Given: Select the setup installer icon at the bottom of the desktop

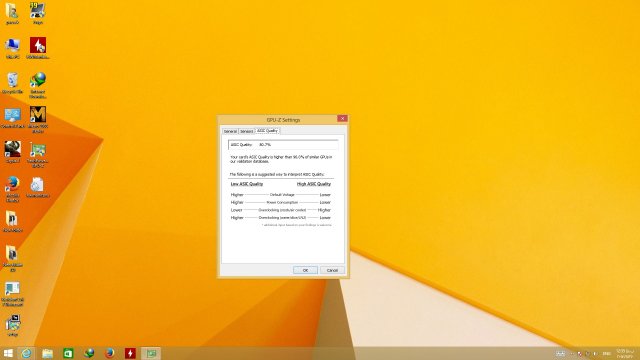Looking at the screenshot, I should [12, 326].
